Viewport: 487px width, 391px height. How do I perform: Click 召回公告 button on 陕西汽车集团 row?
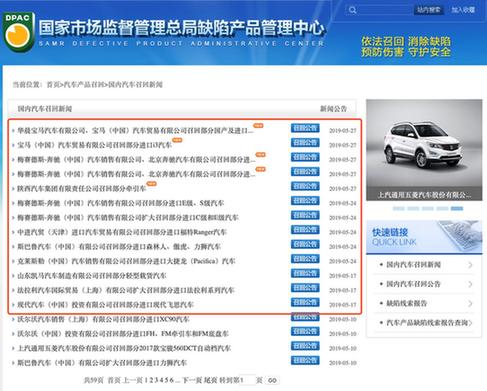[x=305, y=186]
